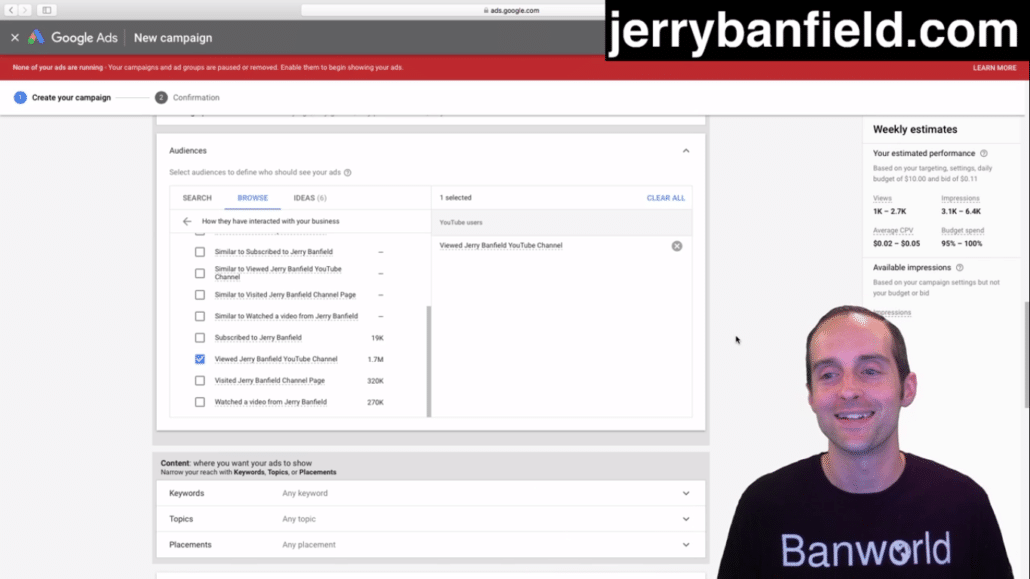Go back with the Safari back arrow
Viewport: 1030px width, 579px height.
[11, 10]
